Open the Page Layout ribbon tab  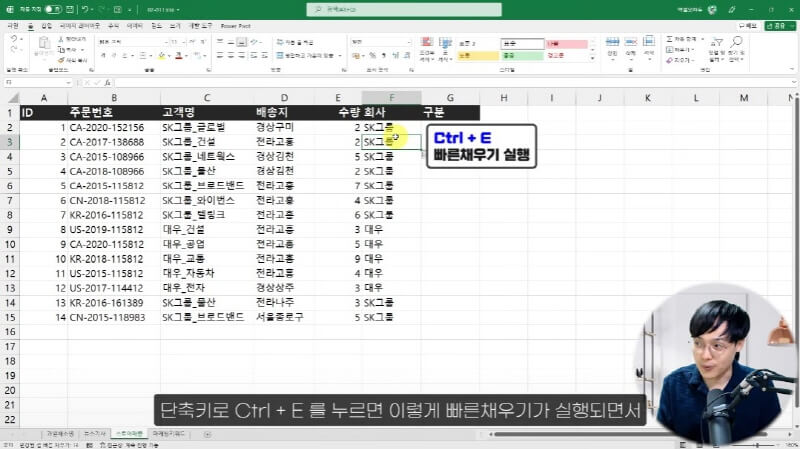click(x=80, y=26)
